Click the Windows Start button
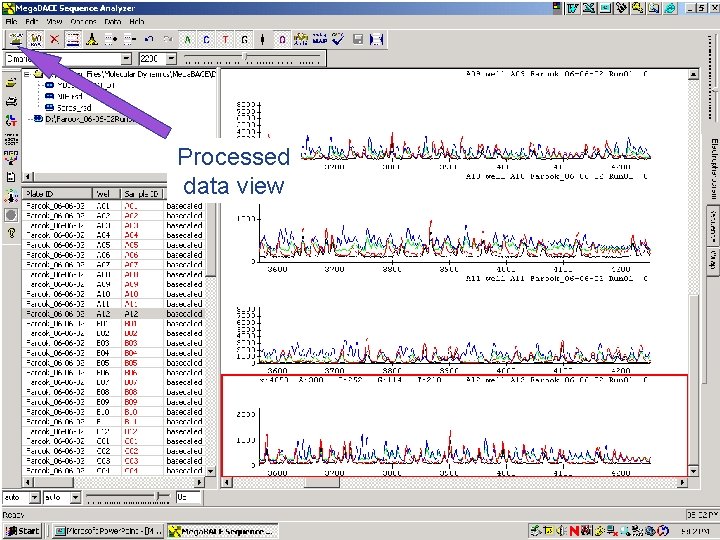This screenshot has height=540, width=720. [22, 531]
